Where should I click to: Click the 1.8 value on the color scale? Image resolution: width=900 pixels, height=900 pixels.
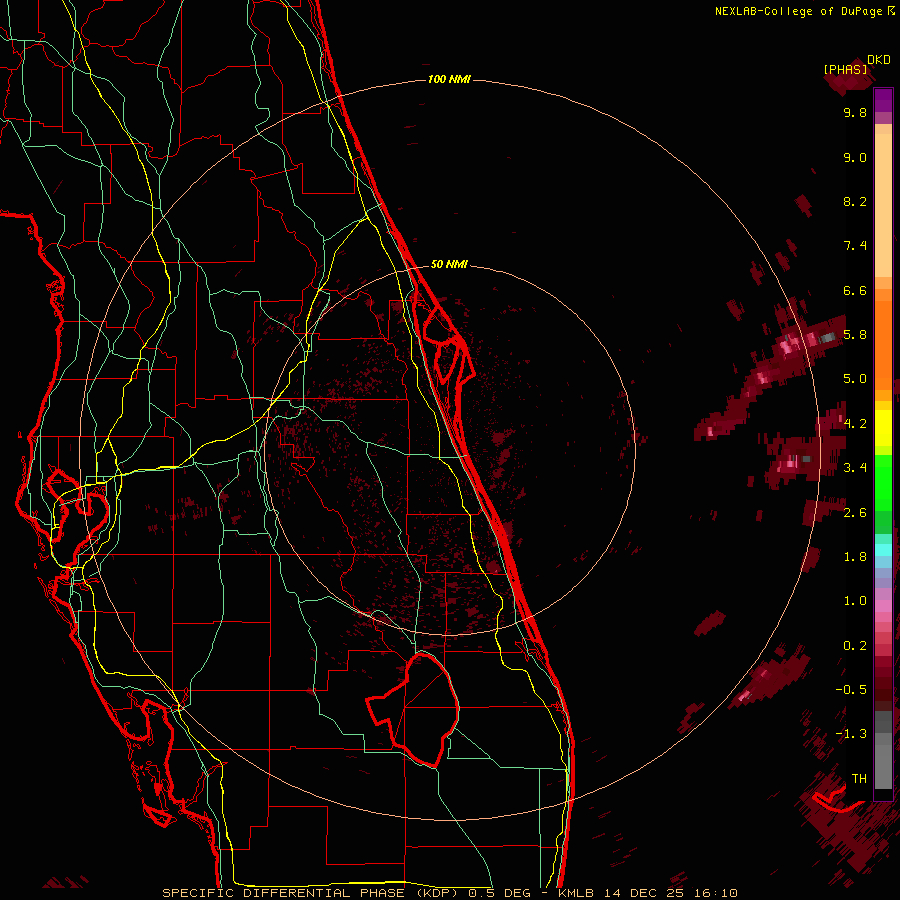coord(855,557)
